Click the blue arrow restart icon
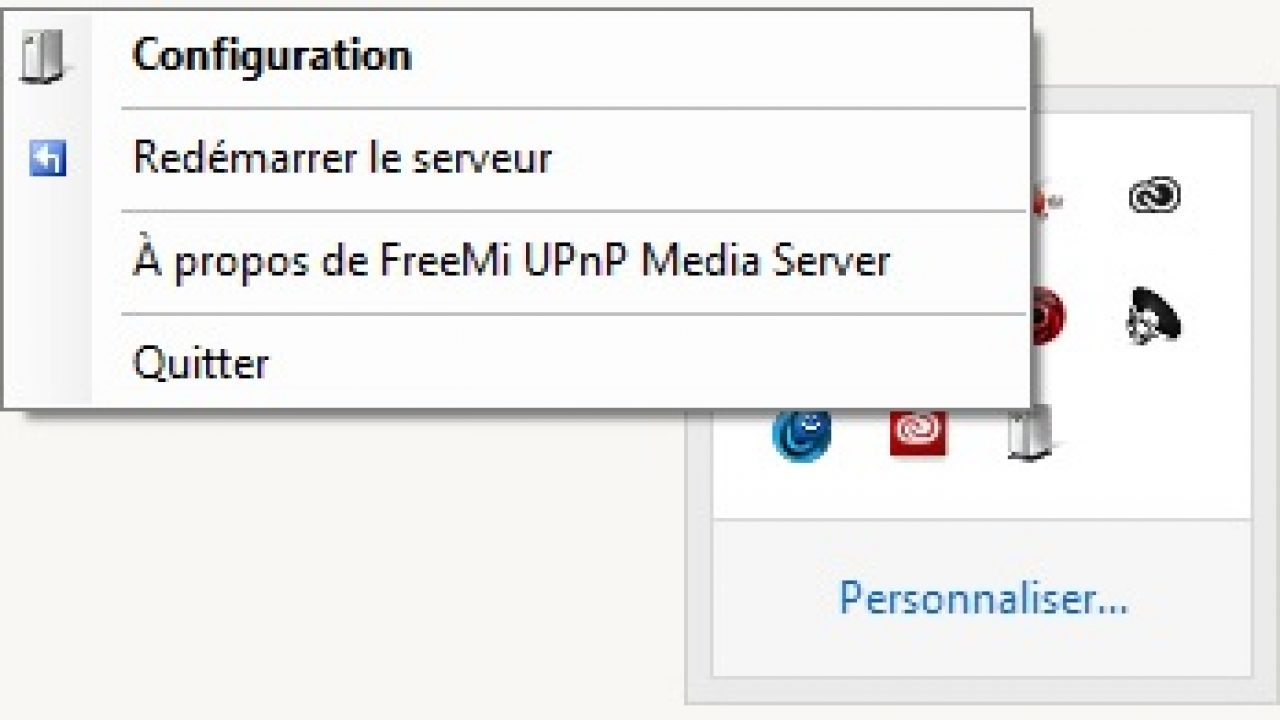 [x=47, y=158]
